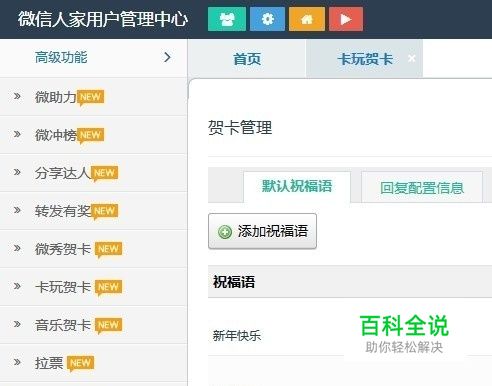Click the NEW badge next to 分享达人
This screenshot has width=492, height=386.
coord(104,174)
